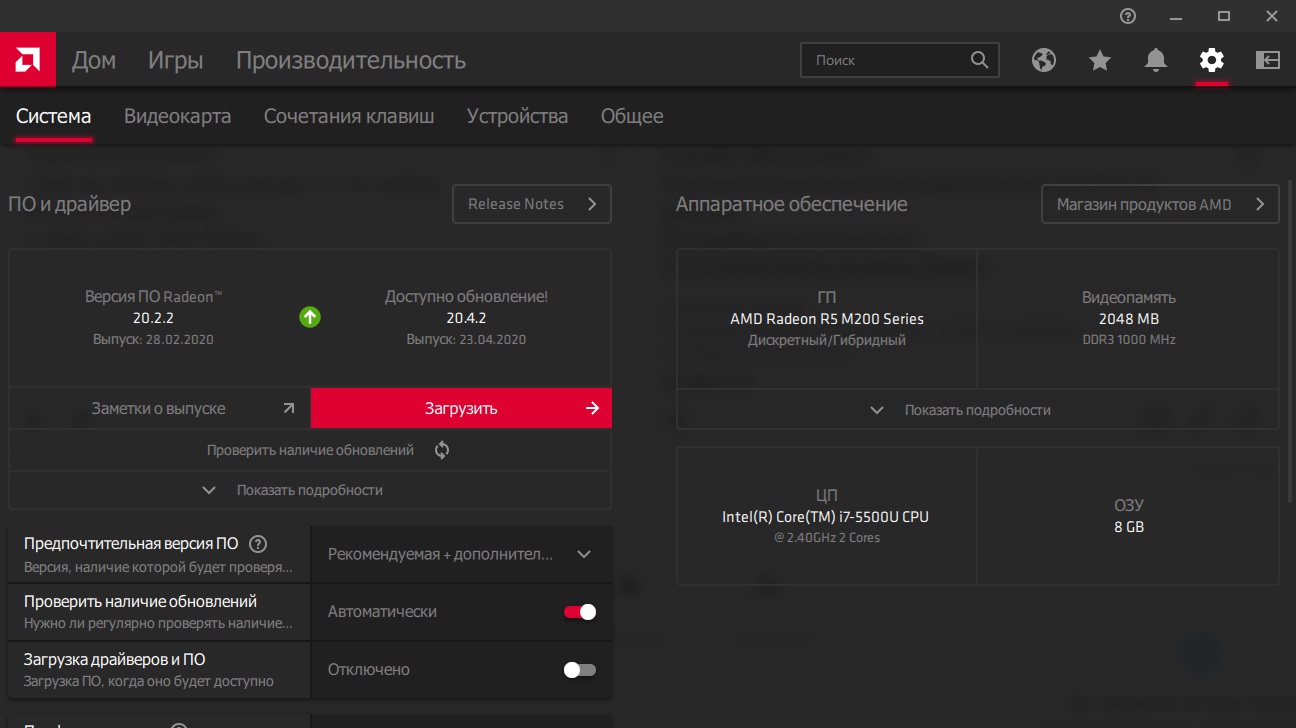Image resolution: width=1296 pixels, height=728 pixels.
Task: Open settings gear icon
Action: [x=1212, y=60]
